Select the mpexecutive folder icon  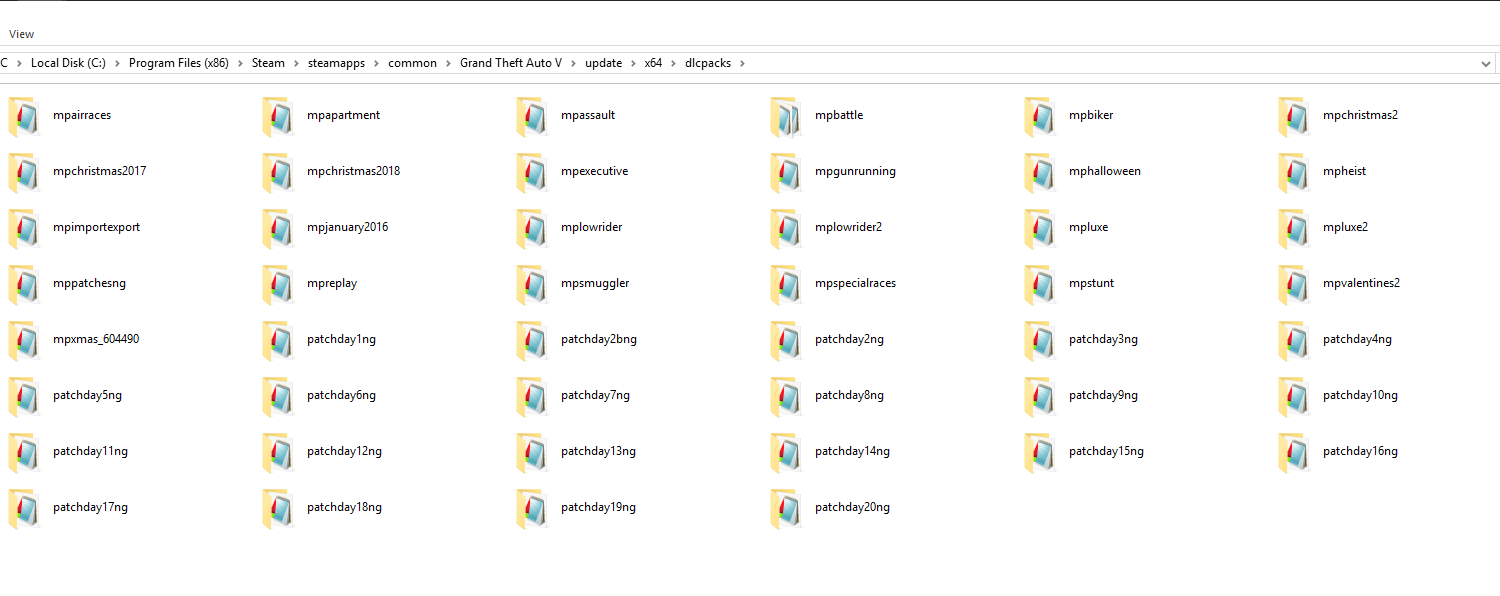pyautogui.click(x=531, y=172)
